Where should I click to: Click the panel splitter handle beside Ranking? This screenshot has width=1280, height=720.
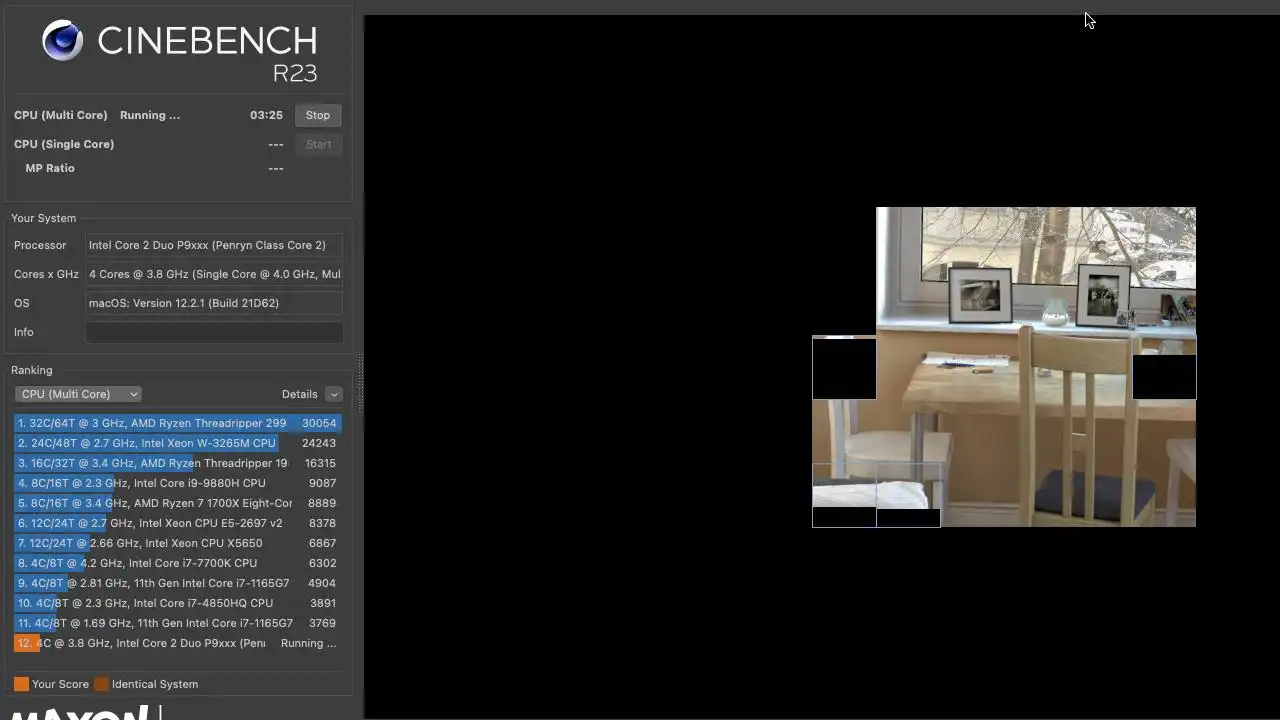(x=360, y=385)
